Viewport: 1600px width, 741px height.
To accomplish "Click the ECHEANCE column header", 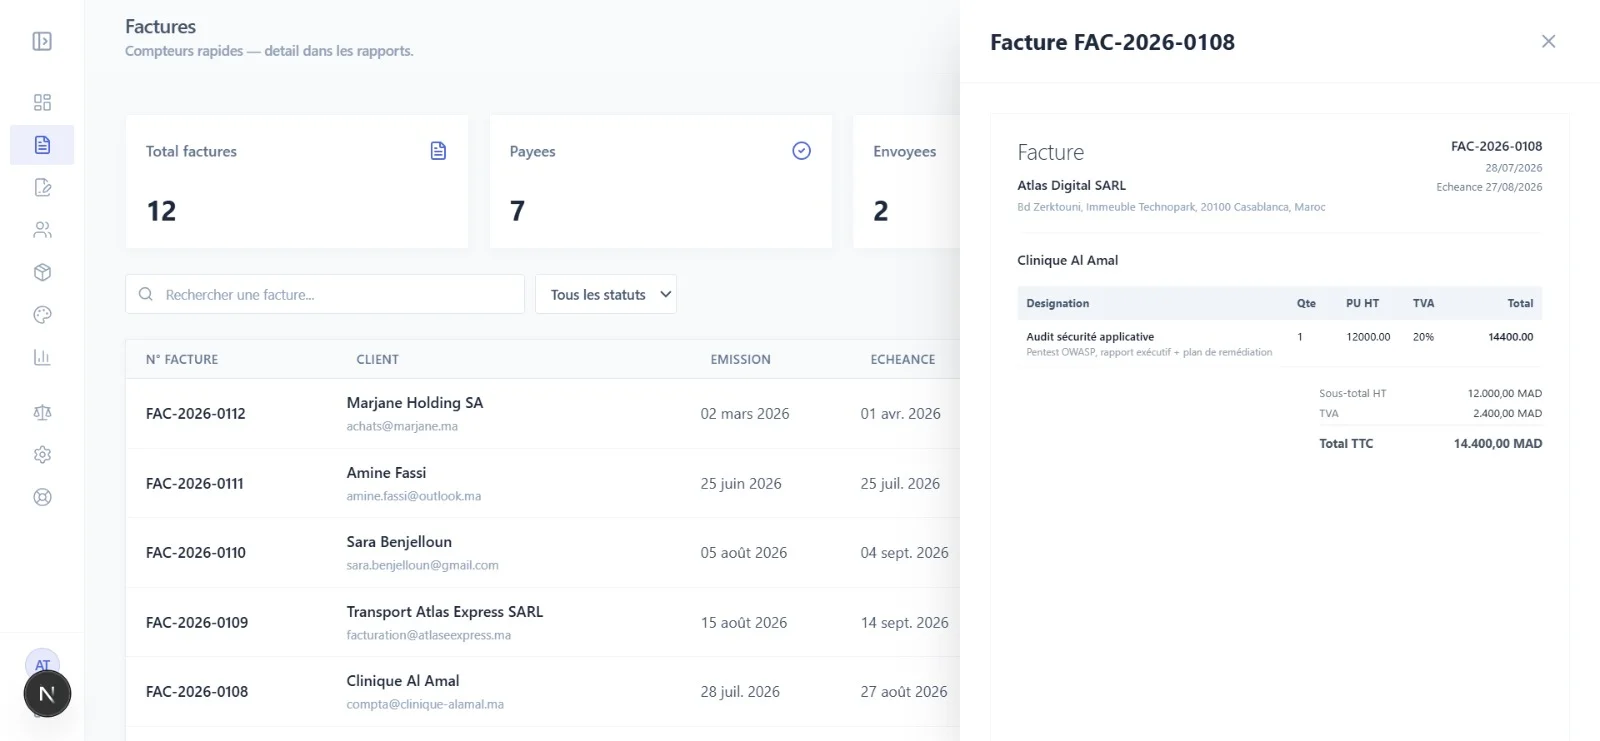I will point(903,359).
